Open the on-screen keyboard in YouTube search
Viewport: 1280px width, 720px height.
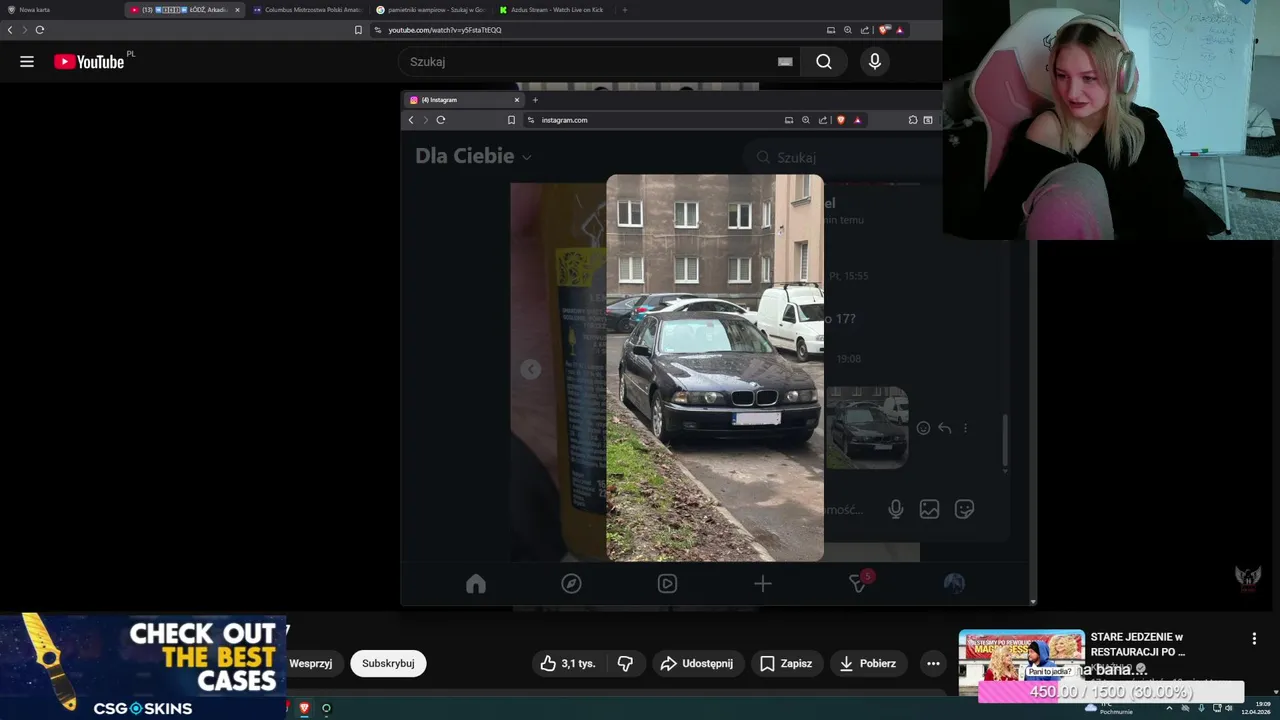click(785, 62)
